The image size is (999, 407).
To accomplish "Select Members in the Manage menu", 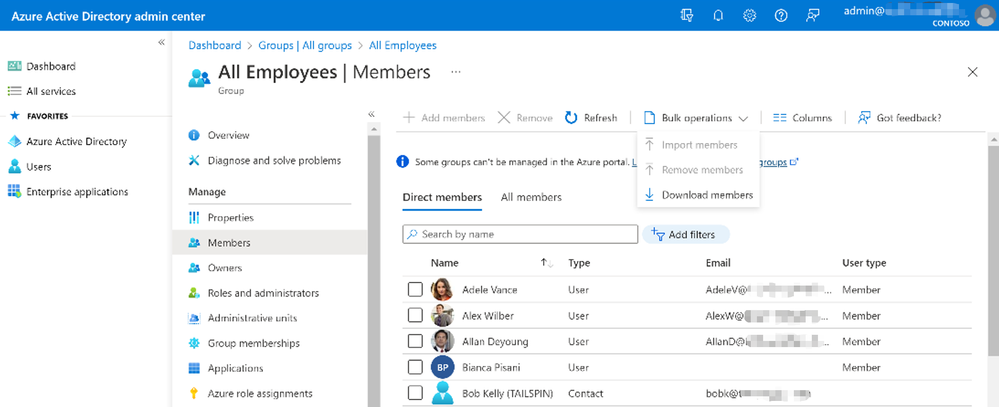I will pos(270,243).
